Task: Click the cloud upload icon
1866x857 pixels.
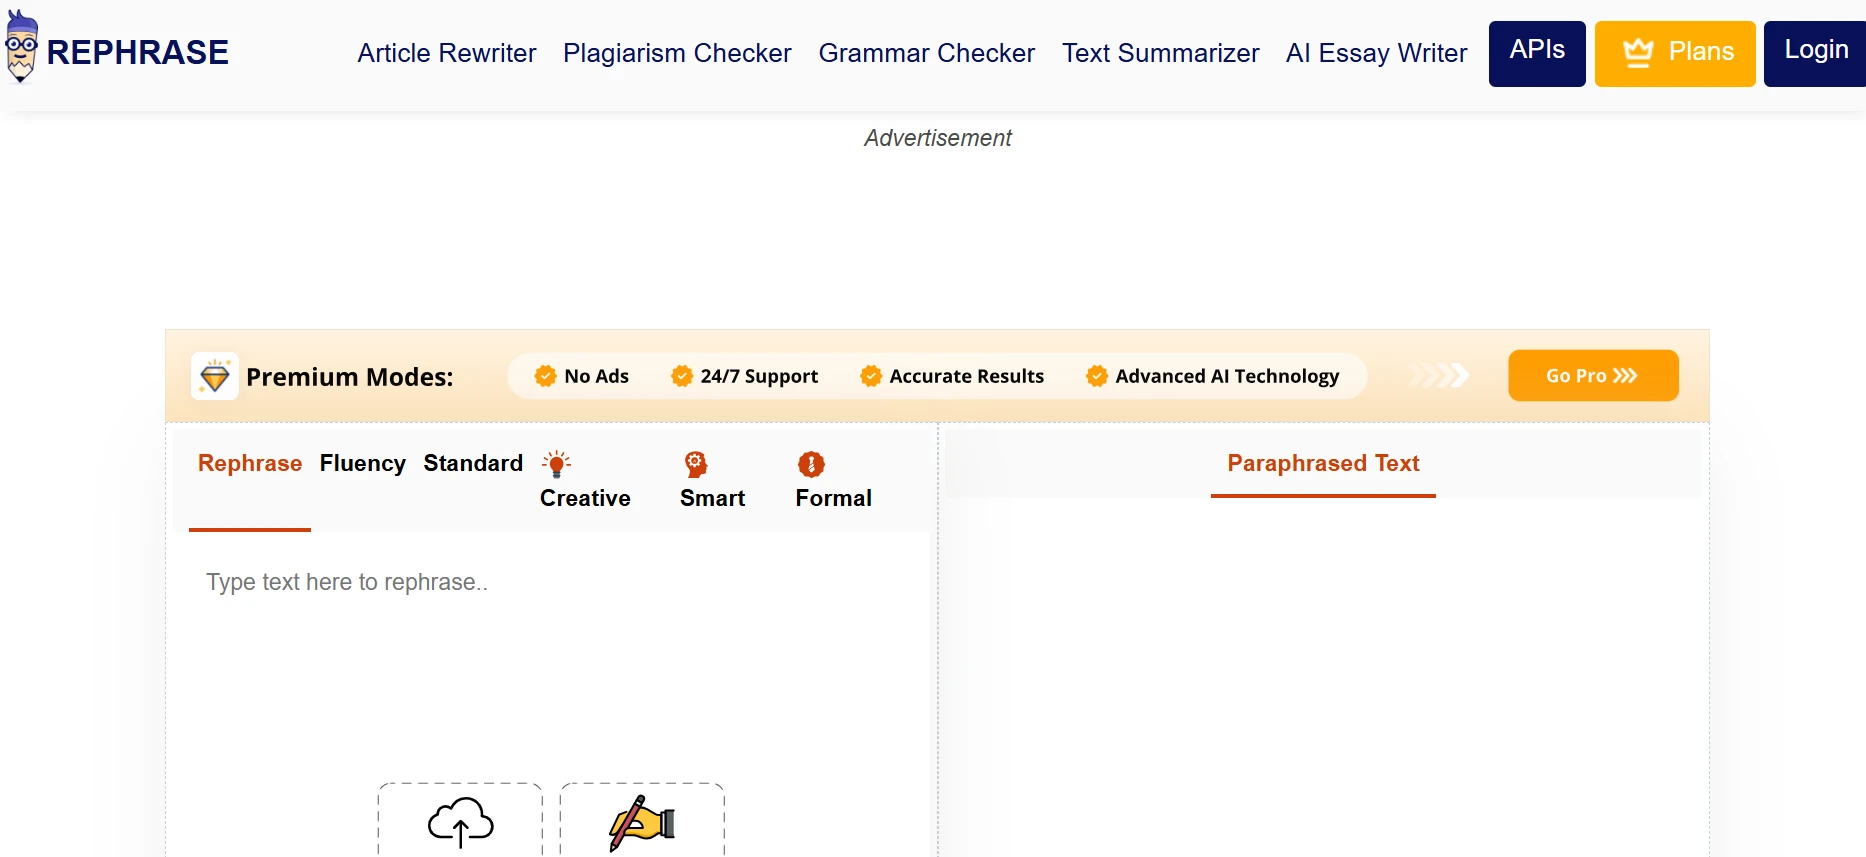Action: point(460,822)
